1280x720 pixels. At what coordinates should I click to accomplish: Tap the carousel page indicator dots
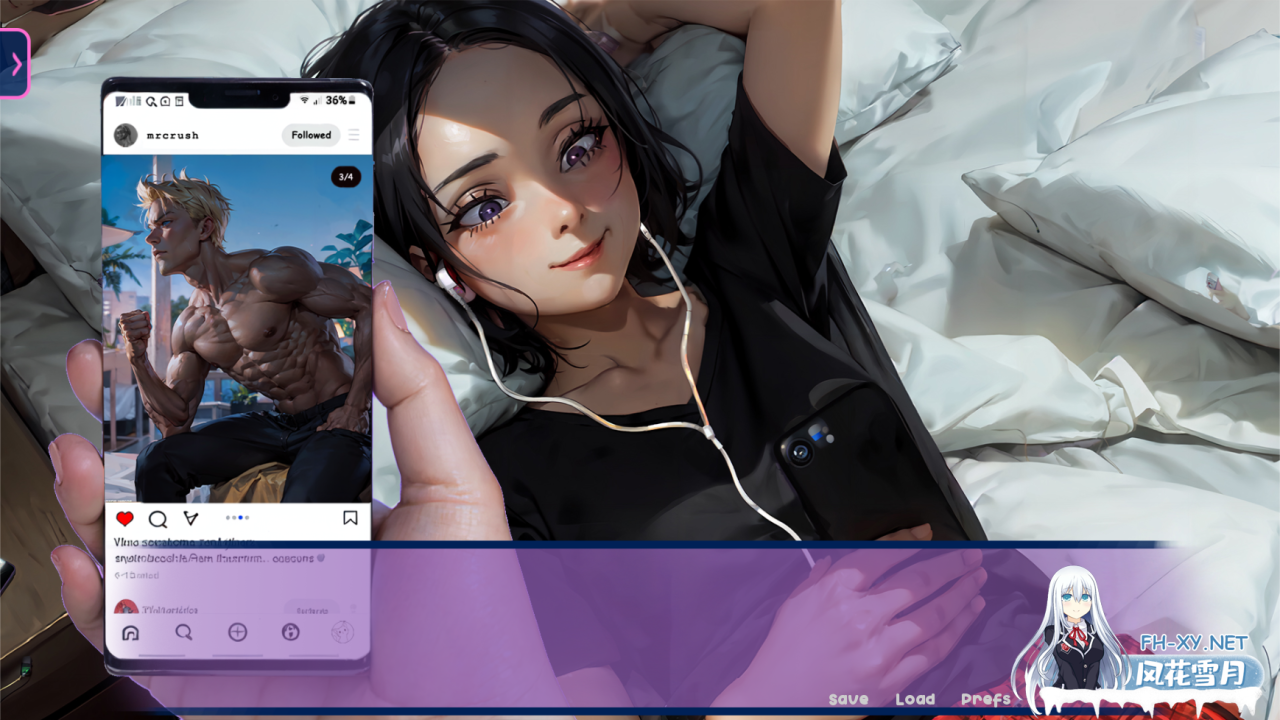pos(237,518)
